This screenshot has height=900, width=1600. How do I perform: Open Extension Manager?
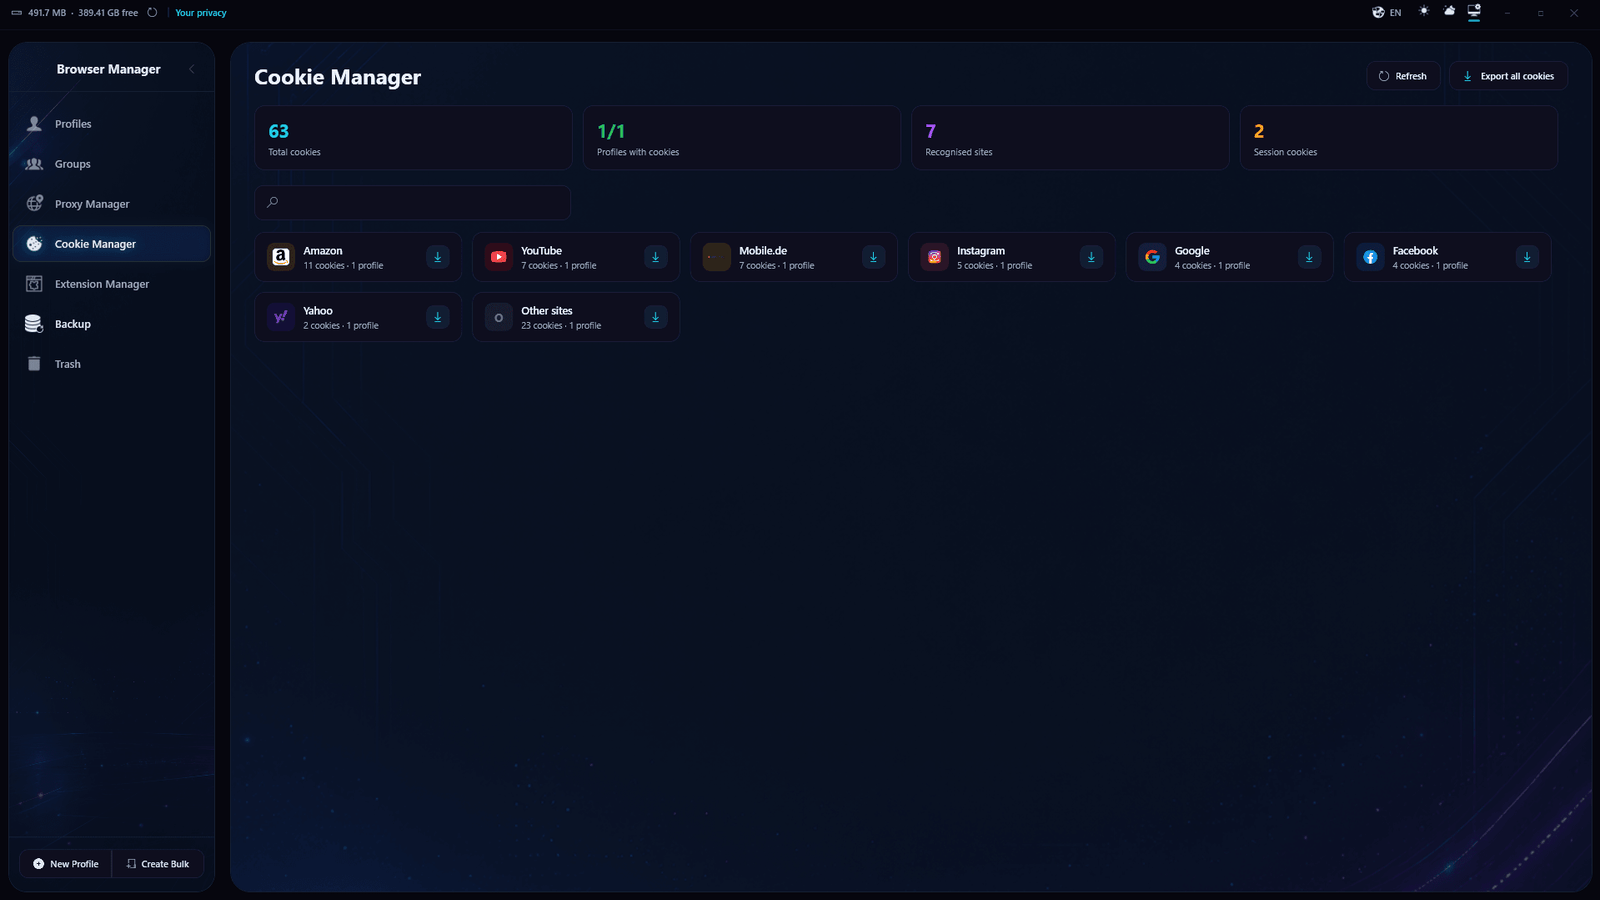(x=111, y=284)
